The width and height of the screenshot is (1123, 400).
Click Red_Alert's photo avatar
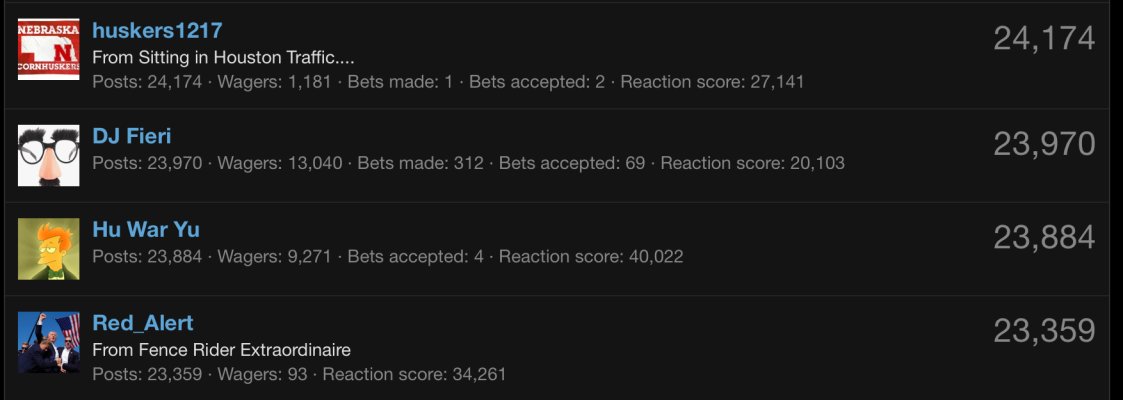coord(49,342)
